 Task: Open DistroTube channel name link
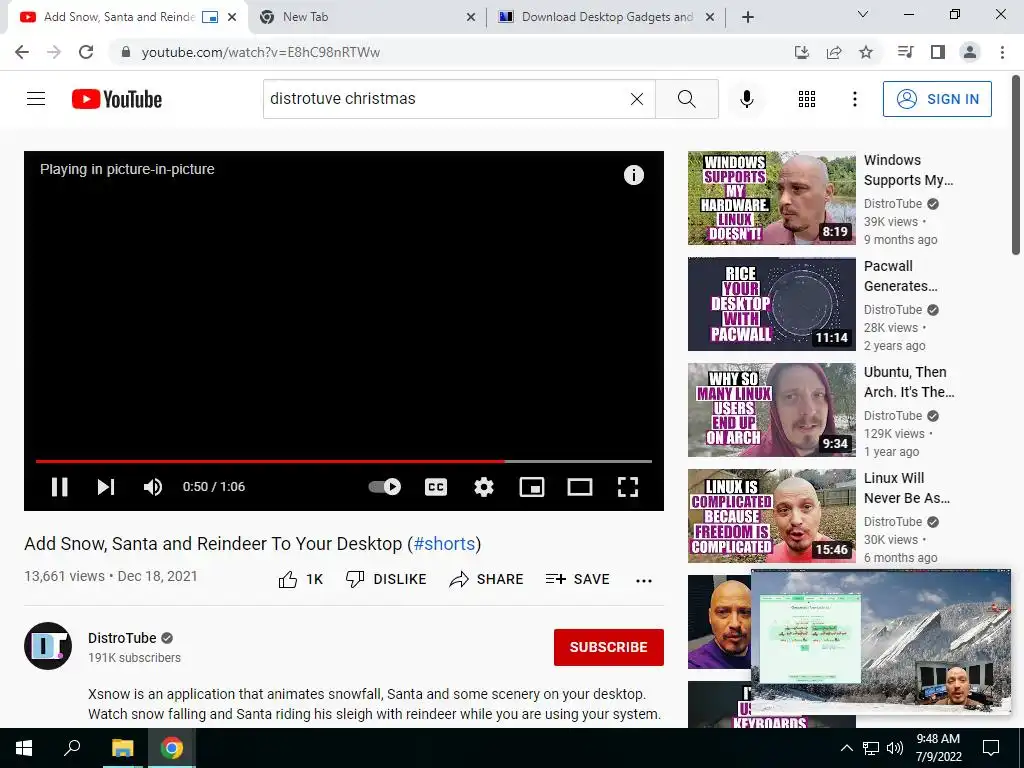pyautogui.click(x=122, y=638)
